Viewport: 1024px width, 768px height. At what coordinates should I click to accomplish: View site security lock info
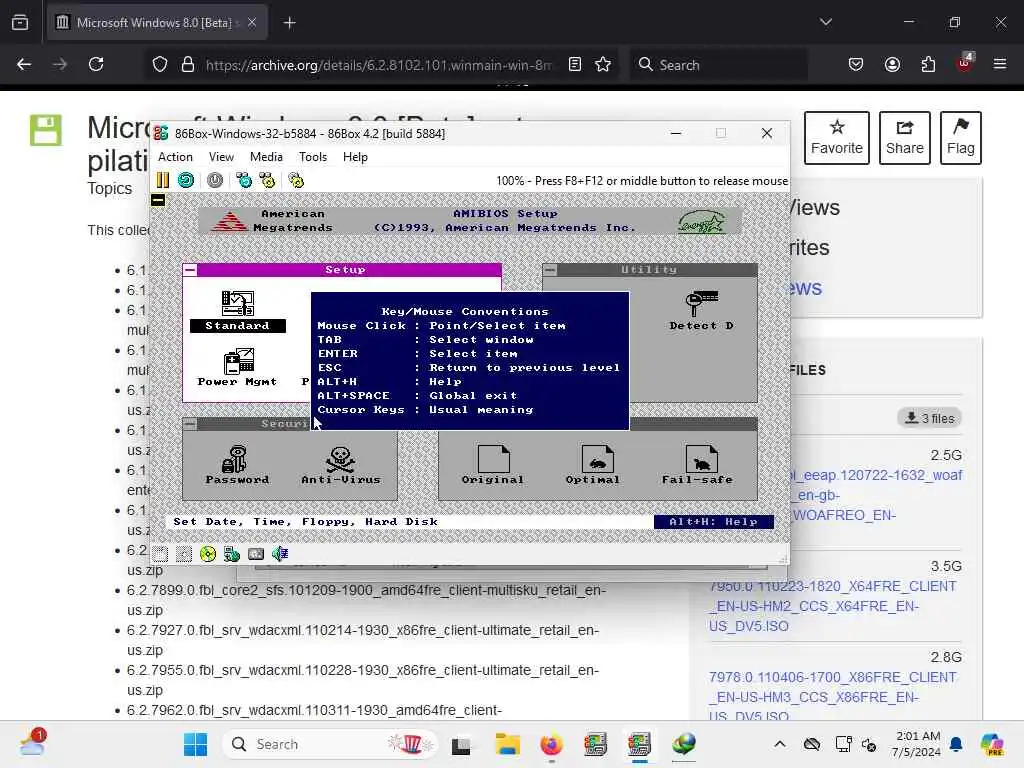coord(188,65)
